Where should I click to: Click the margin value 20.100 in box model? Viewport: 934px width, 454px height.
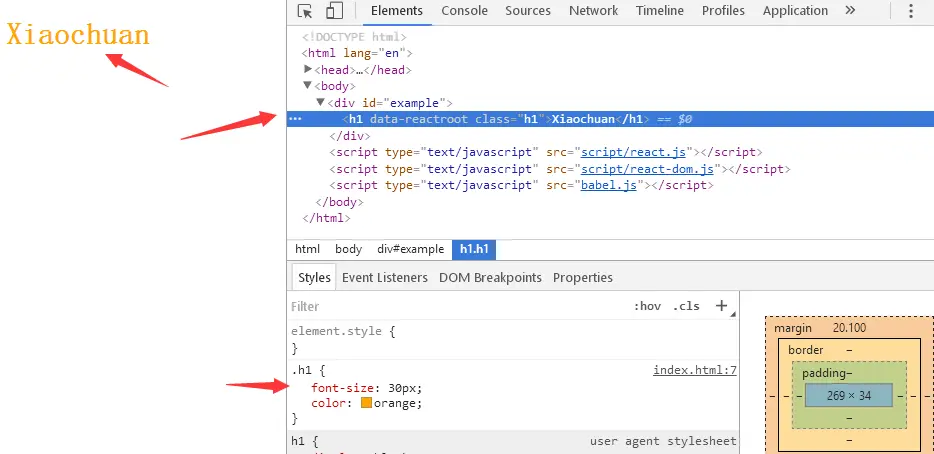pos(849,328)
